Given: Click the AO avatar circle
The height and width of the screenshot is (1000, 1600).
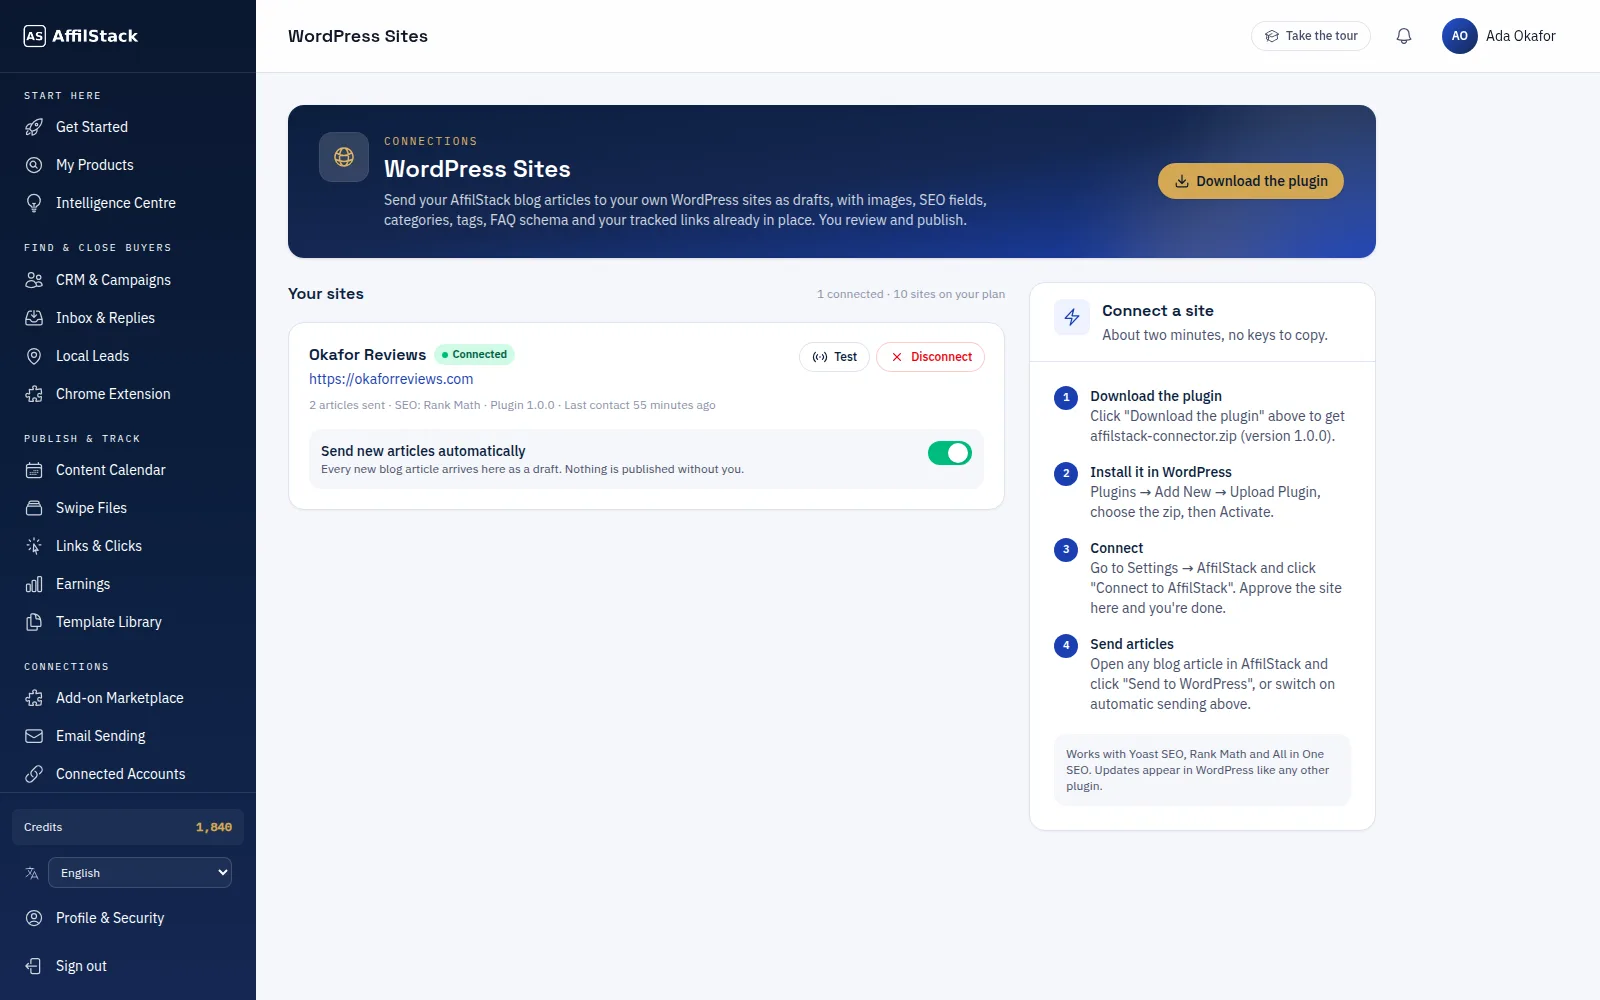Looking at the screenshot, I should (x=1460, y=36).
